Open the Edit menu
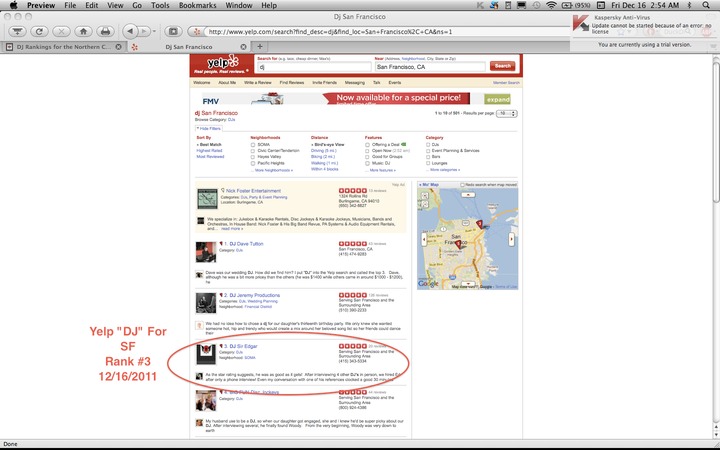Screen dimensions: 720x450 [x=91, y=6]
